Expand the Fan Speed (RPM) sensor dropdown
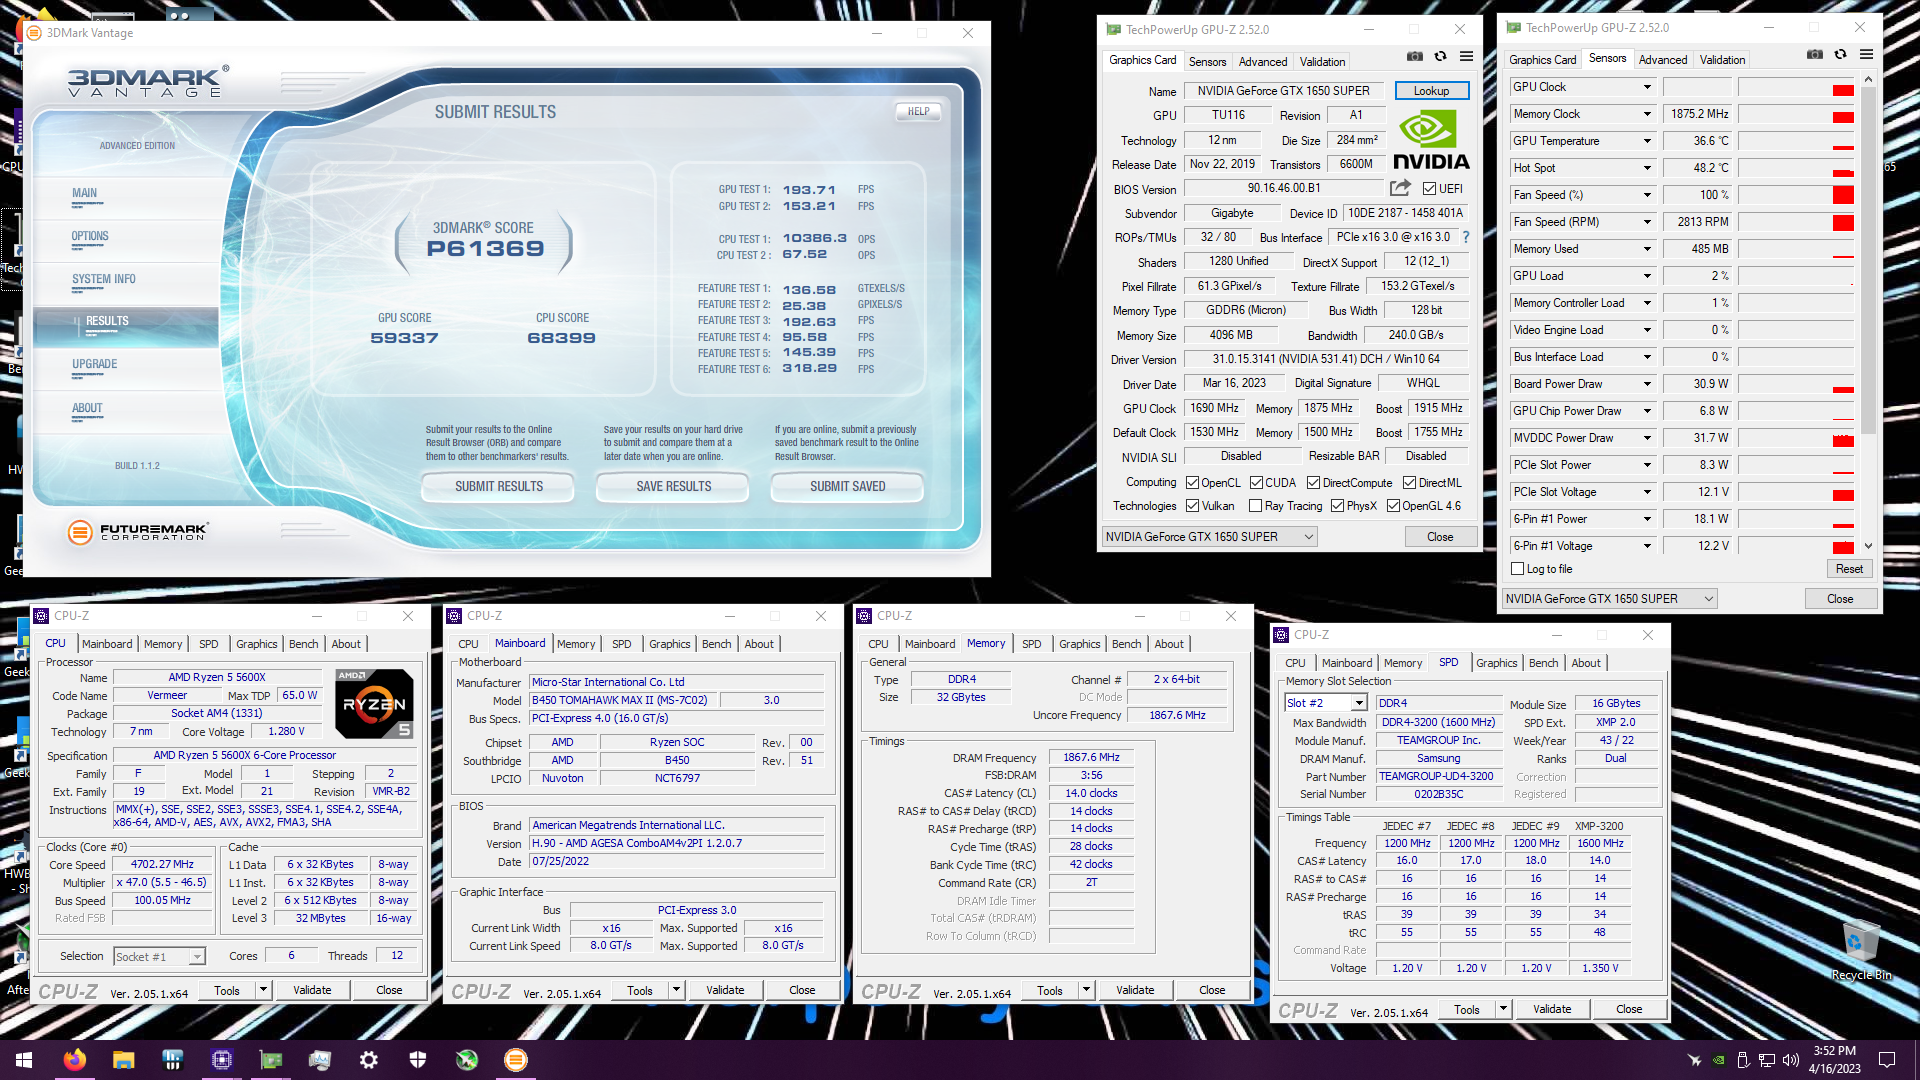 1647,222
